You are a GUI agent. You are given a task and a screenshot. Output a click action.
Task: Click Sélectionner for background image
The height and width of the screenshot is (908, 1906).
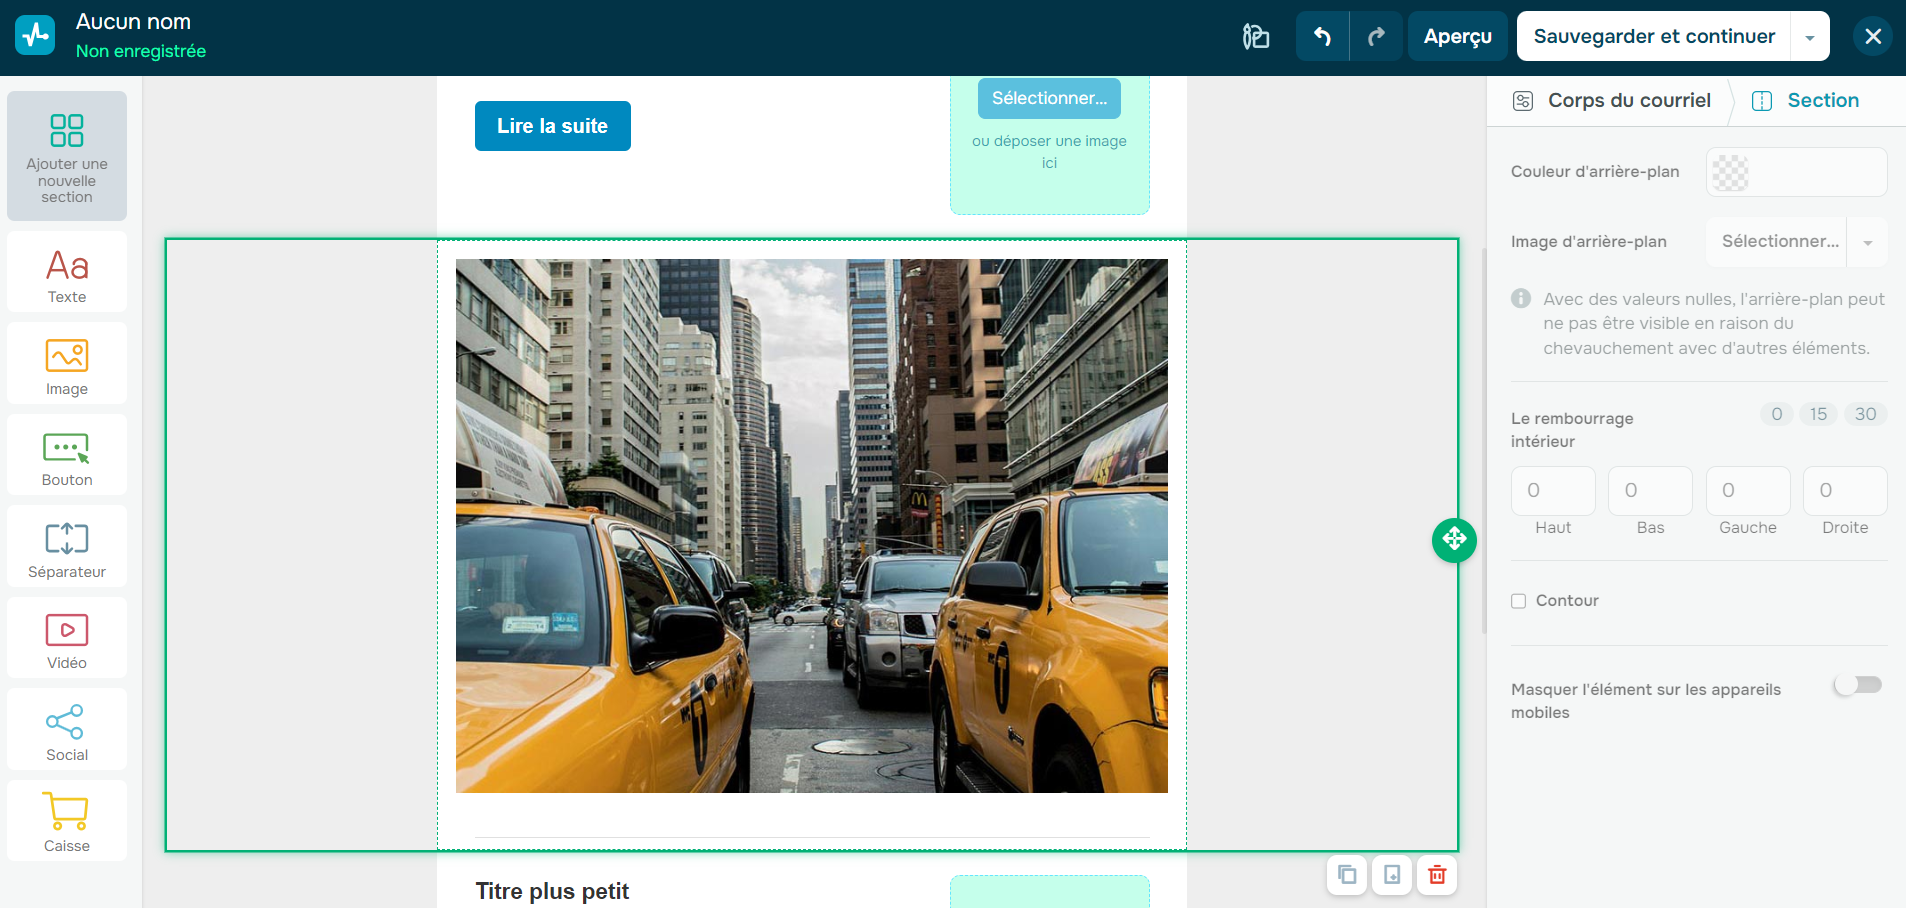pos(1777,242)
